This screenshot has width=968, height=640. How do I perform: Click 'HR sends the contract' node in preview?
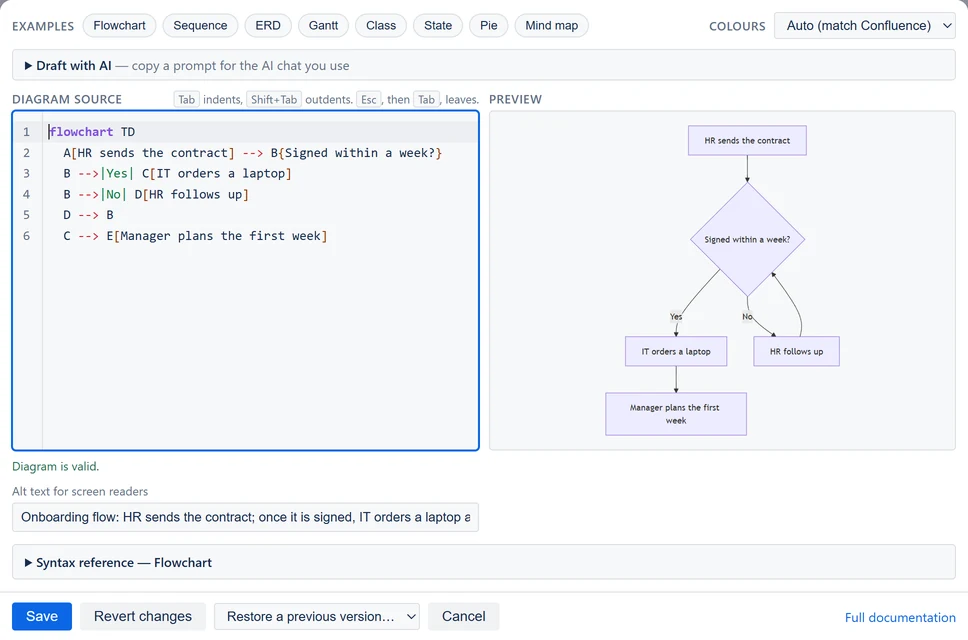(x=747, y=141)
